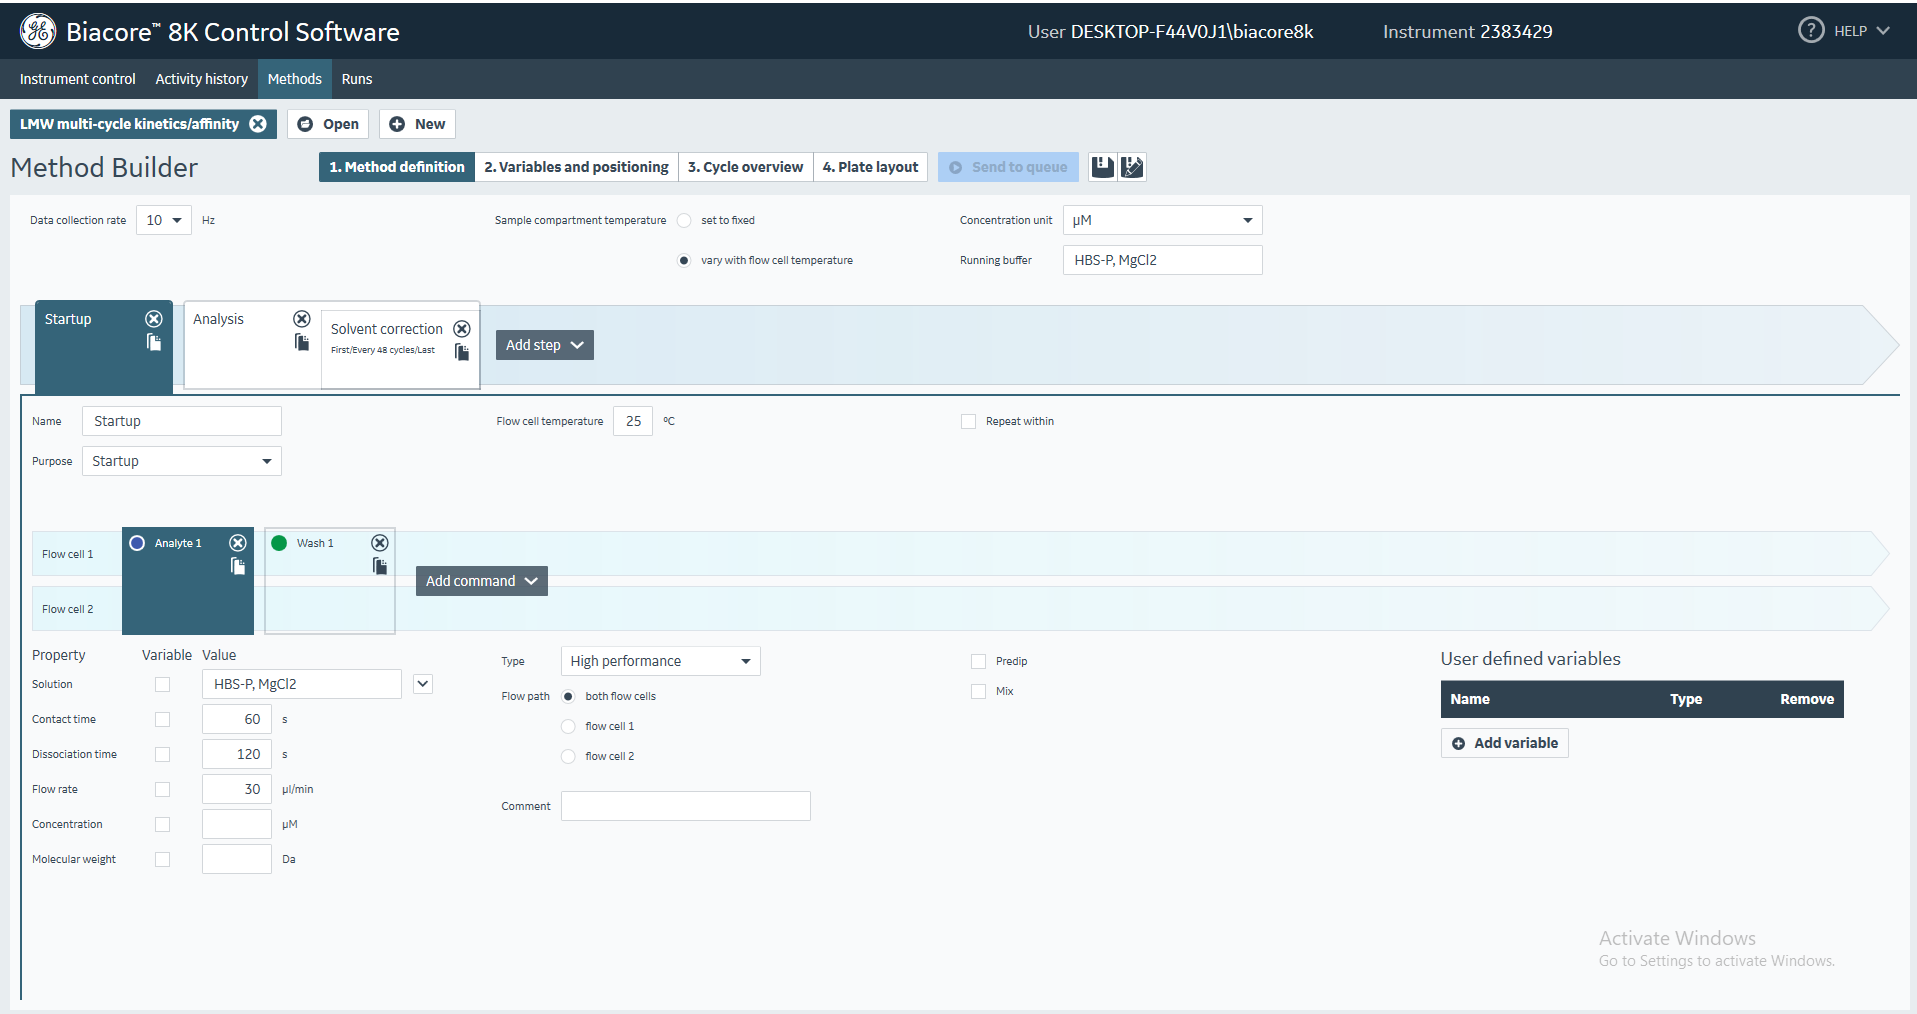The height and width of the screenshot is (1014, 1917).
Task: Close the LMW multi-cycle kinetics/affinity method
Action: (258, 124)
